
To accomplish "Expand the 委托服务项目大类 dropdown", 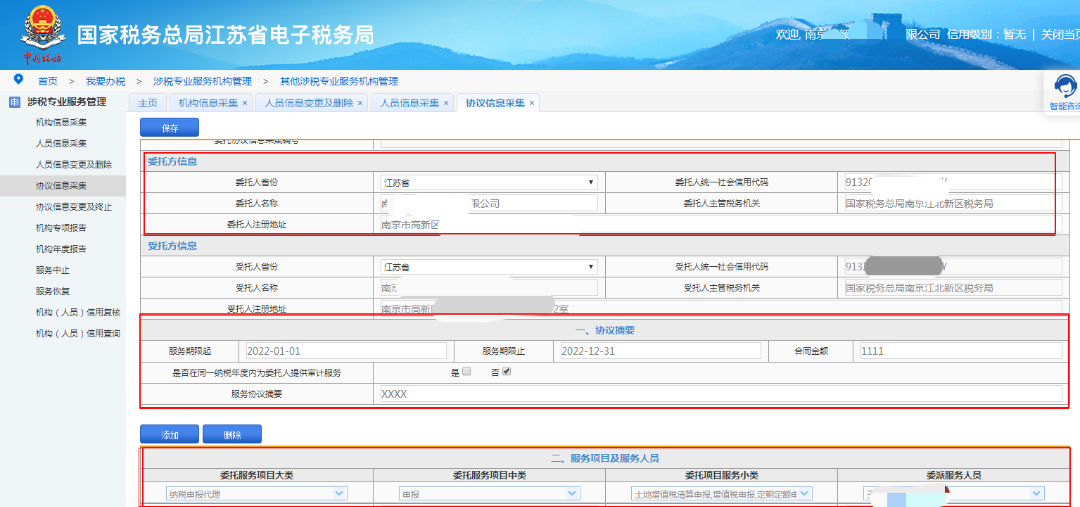I will pyautogui.click(x=257, y=493).
